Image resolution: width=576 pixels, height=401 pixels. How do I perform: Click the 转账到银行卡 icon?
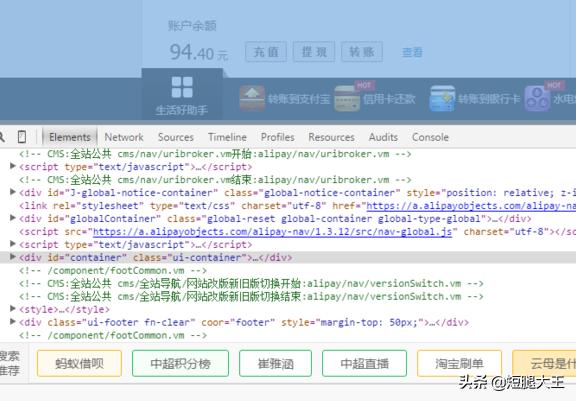point(442,98)
